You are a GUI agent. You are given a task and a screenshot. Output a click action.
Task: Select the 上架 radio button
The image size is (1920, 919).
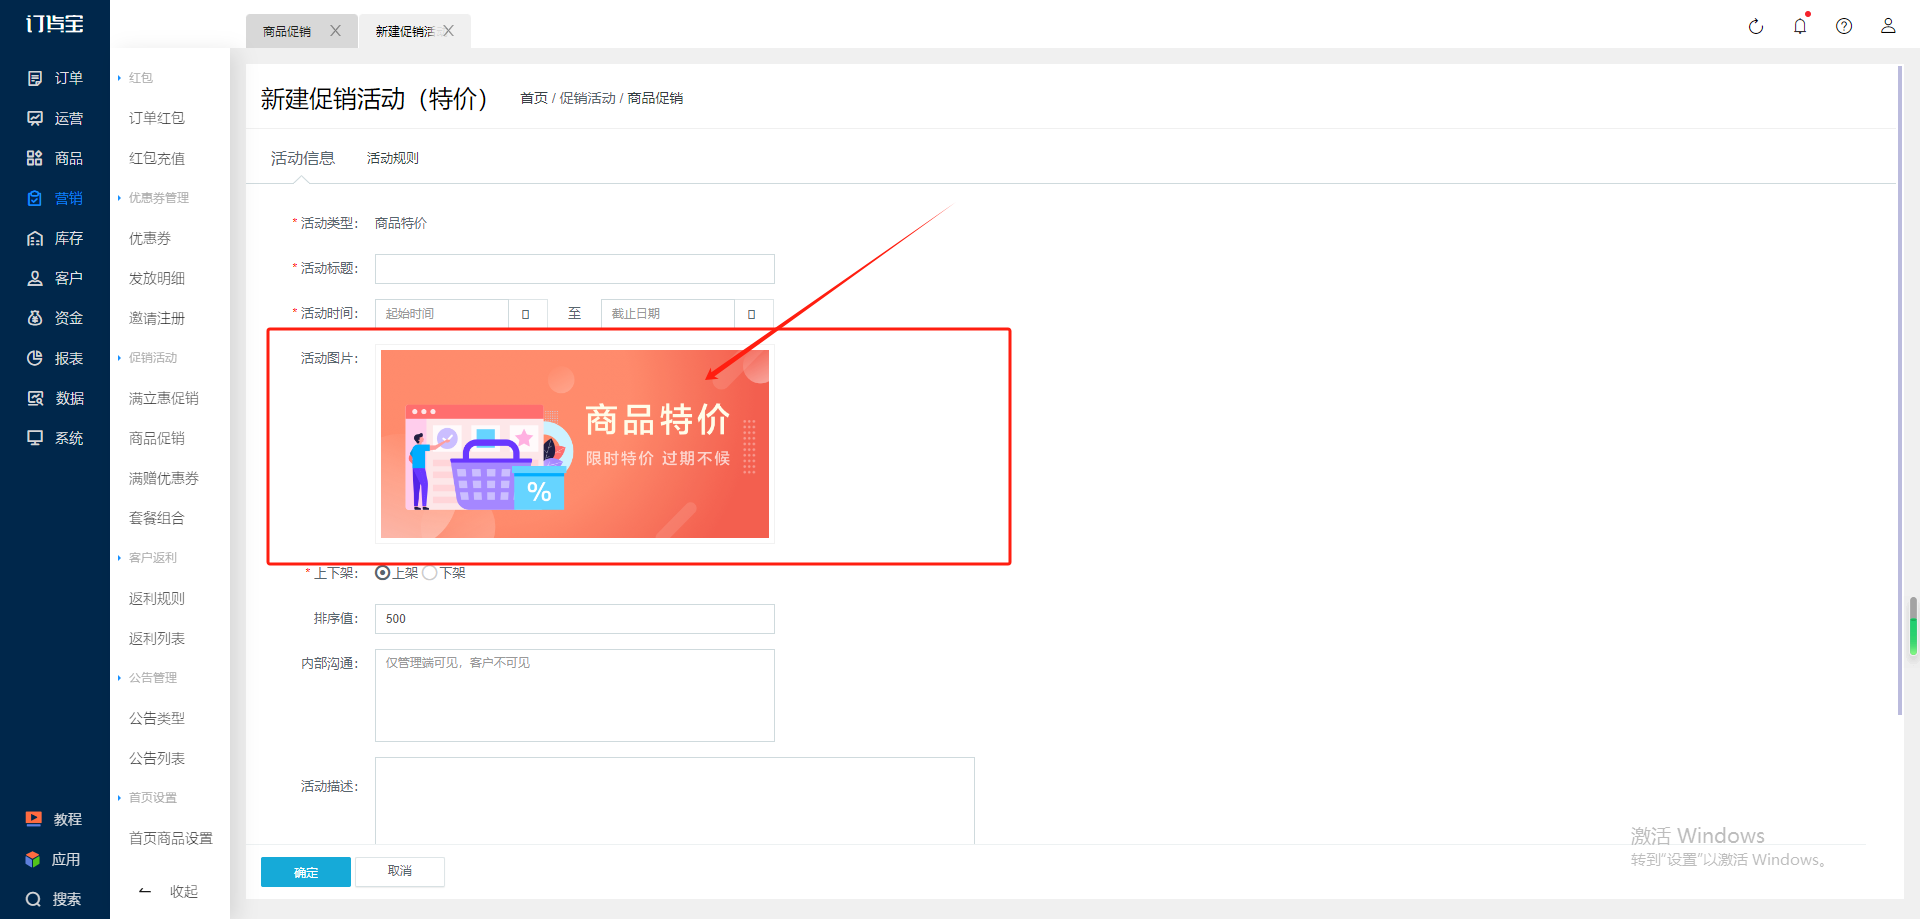382,573
